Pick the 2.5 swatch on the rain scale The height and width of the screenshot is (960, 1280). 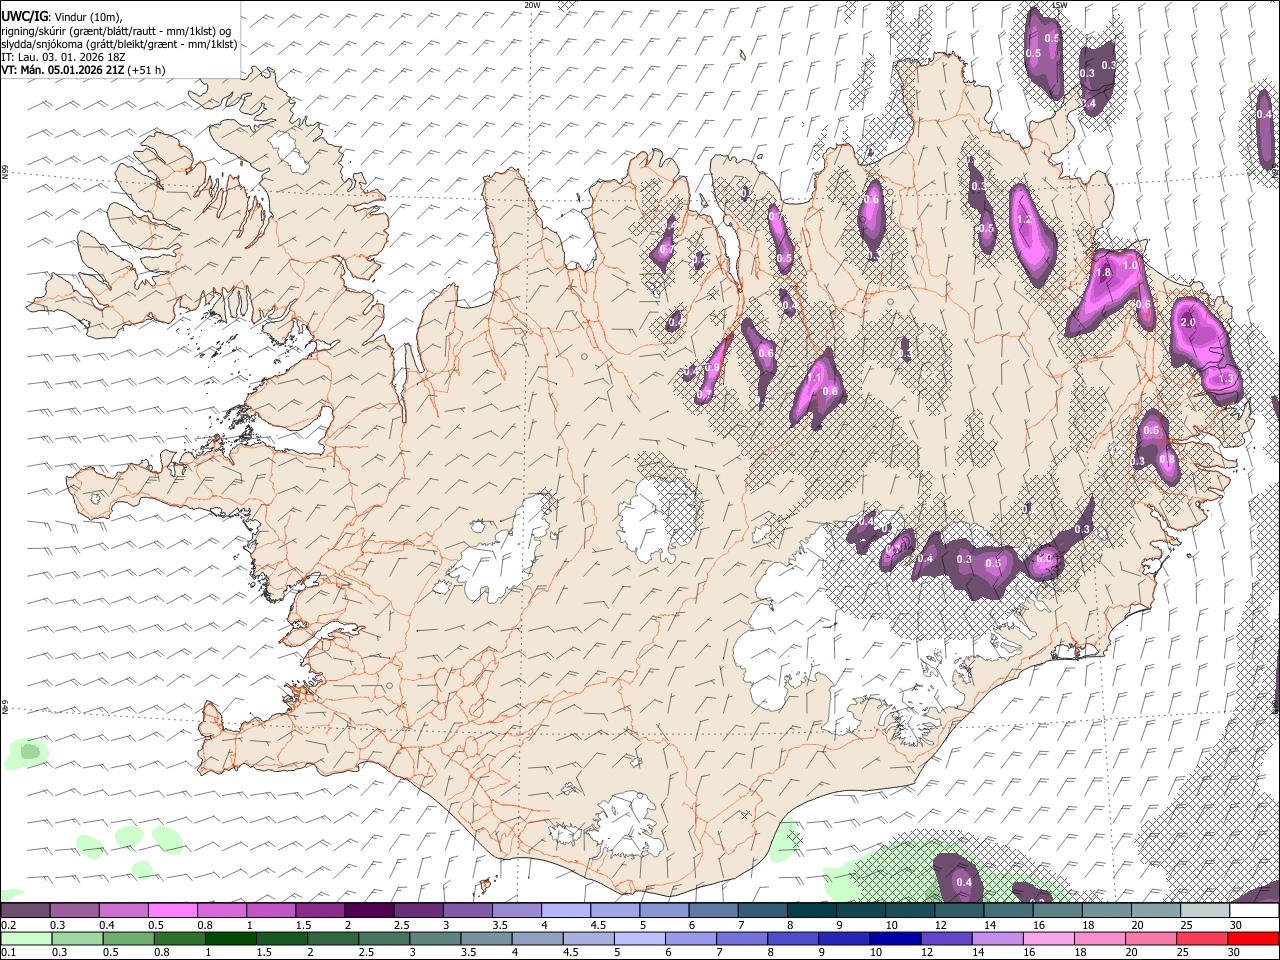(x=384, y=938)
